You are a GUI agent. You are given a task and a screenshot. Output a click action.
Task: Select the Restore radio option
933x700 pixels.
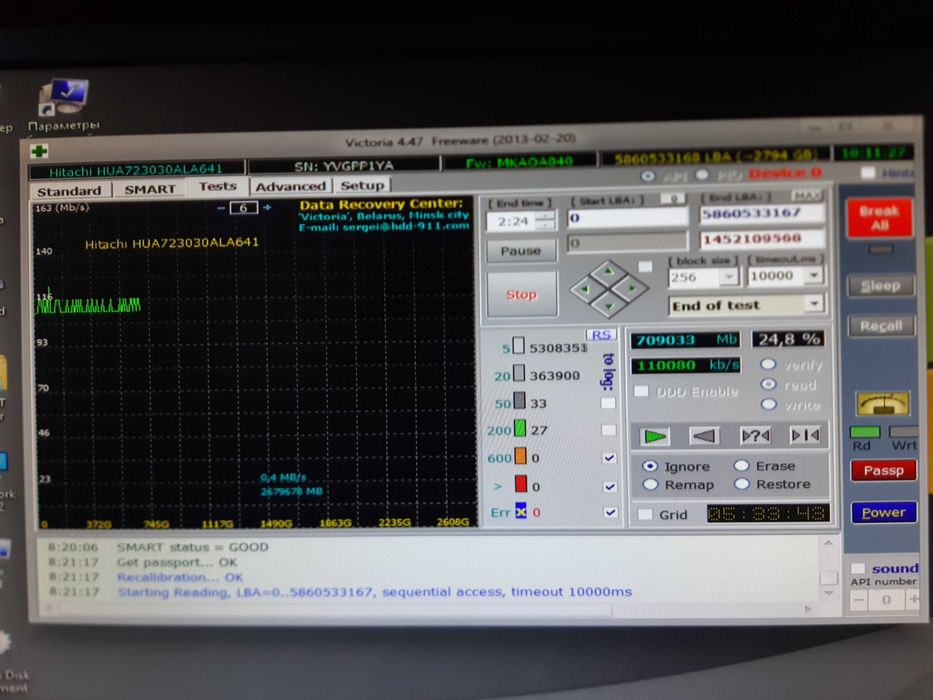point(741,483)
